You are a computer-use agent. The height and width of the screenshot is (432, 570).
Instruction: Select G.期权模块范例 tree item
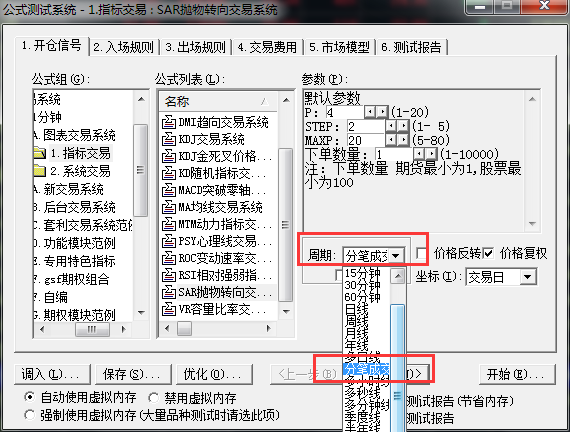point(75,315)
